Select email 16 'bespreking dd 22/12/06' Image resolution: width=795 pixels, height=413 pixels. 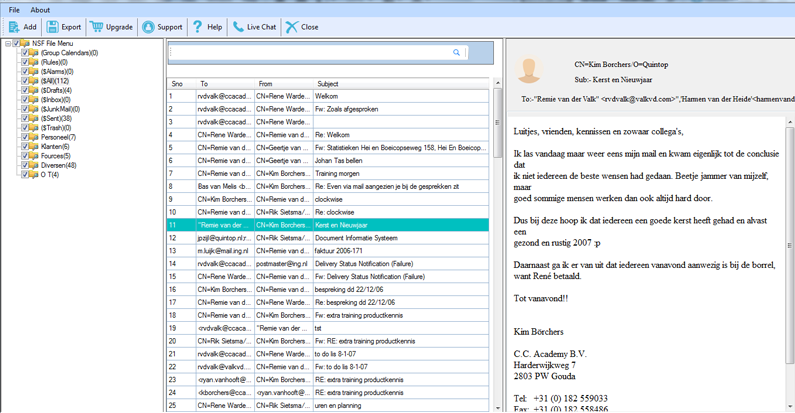pos(328,289)
